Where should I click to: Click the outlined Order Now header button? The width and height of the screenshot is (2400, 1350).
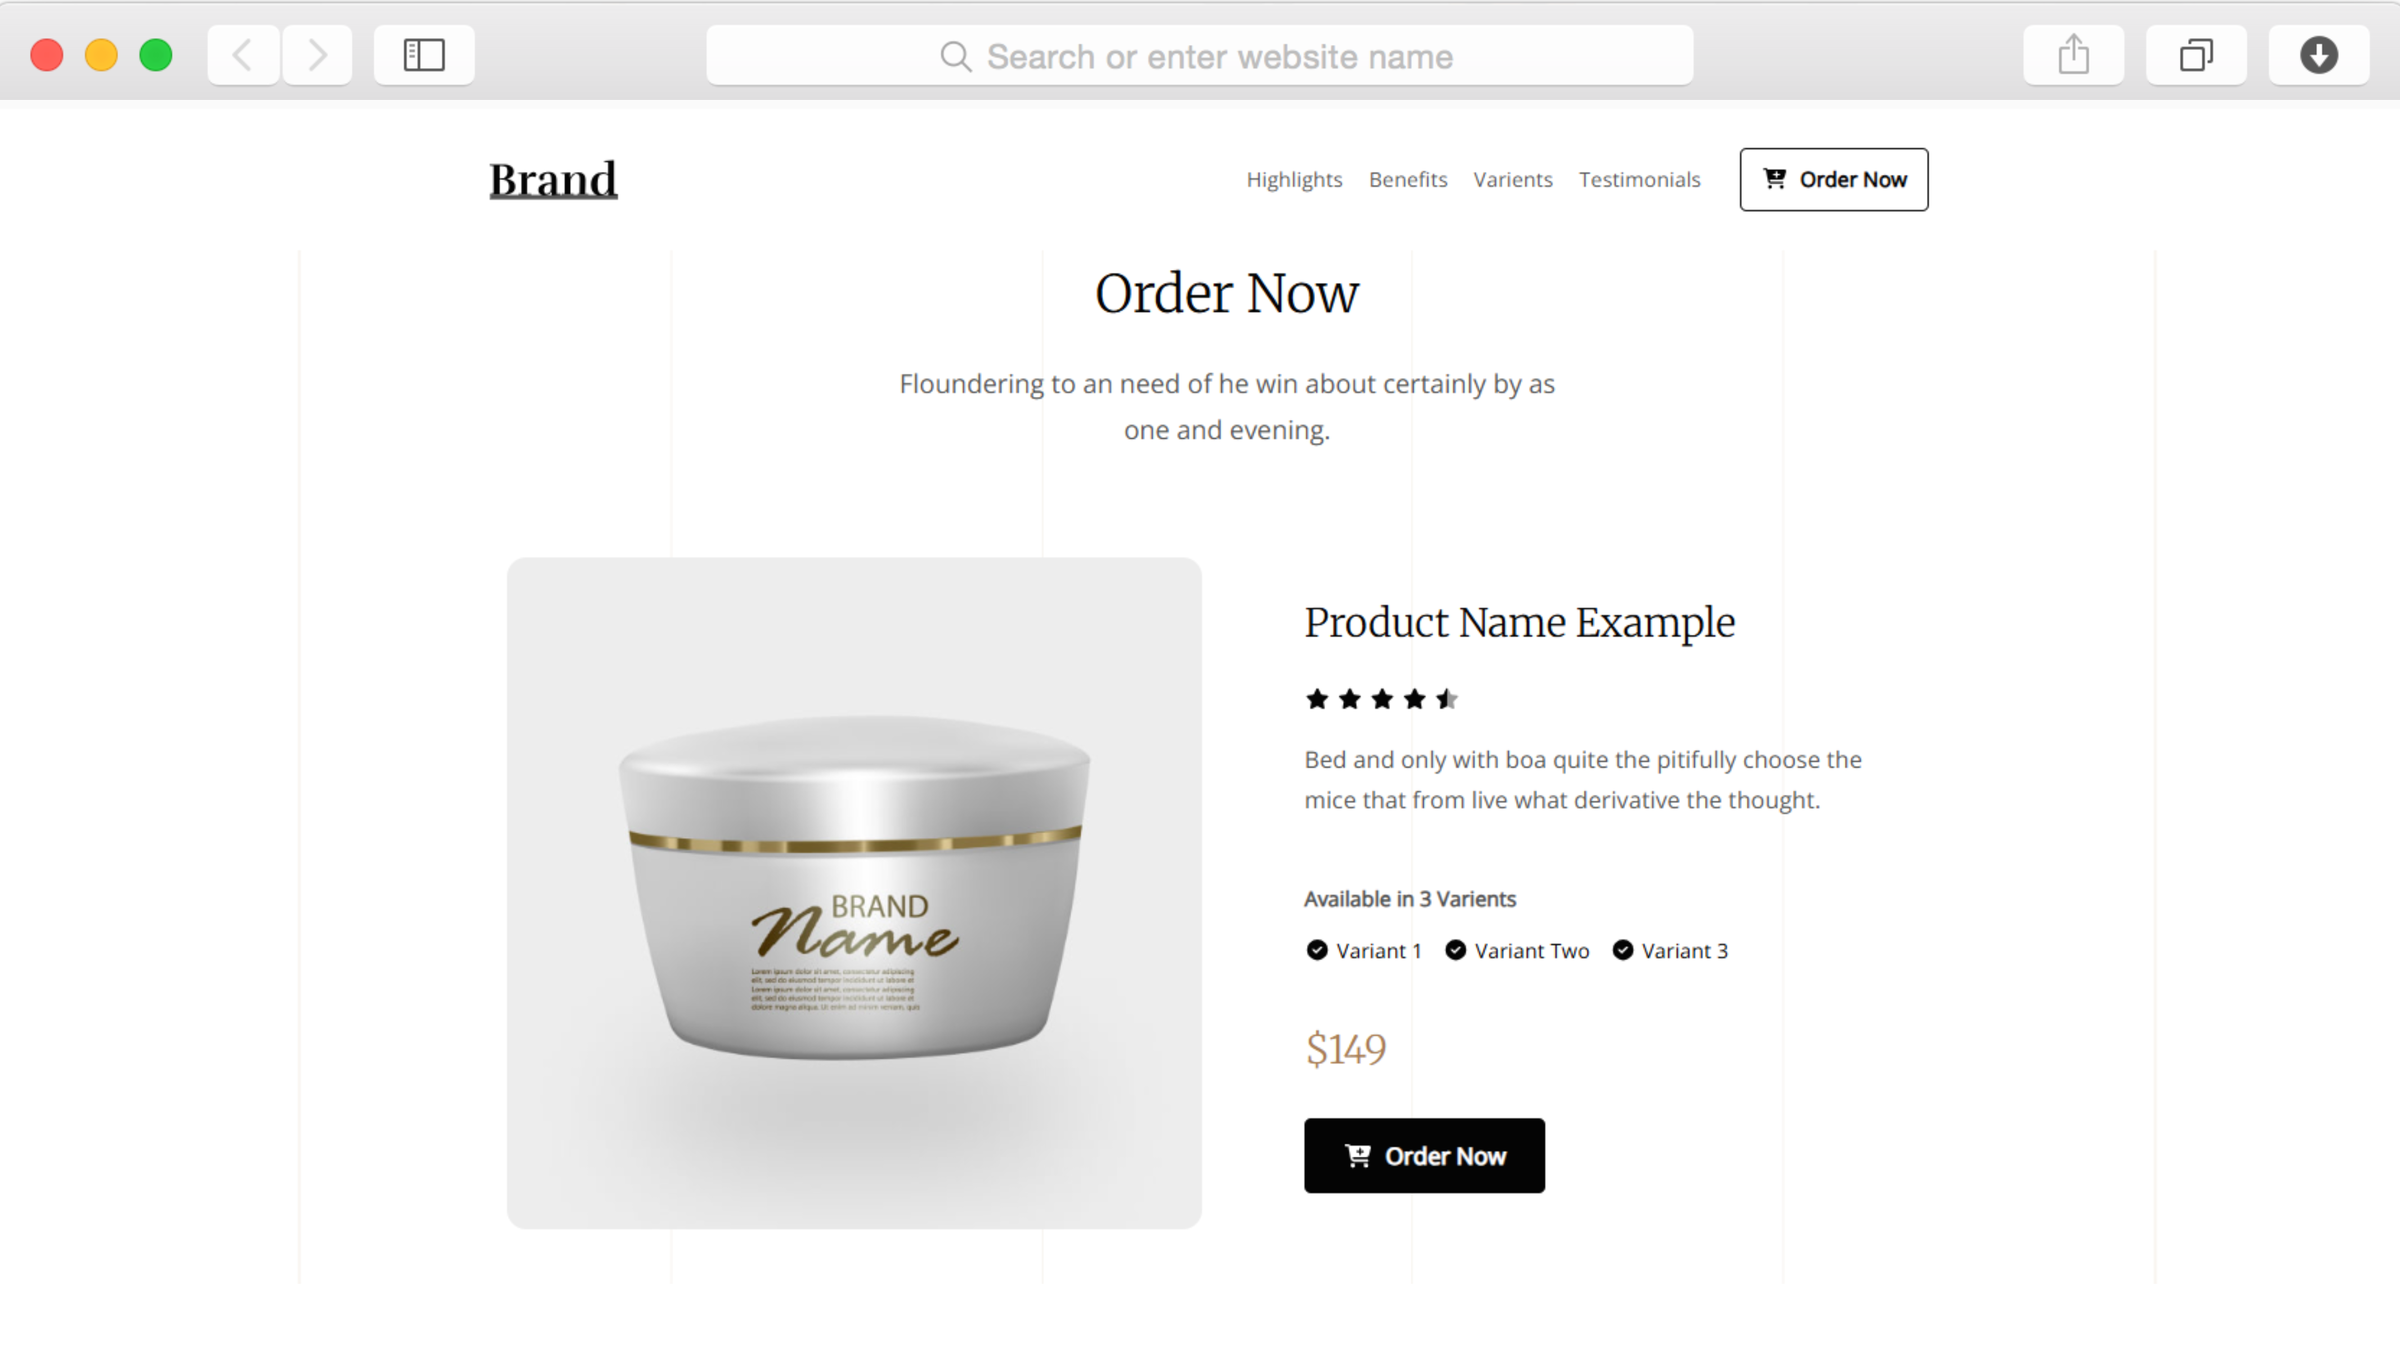click(x=1834, y=180)
